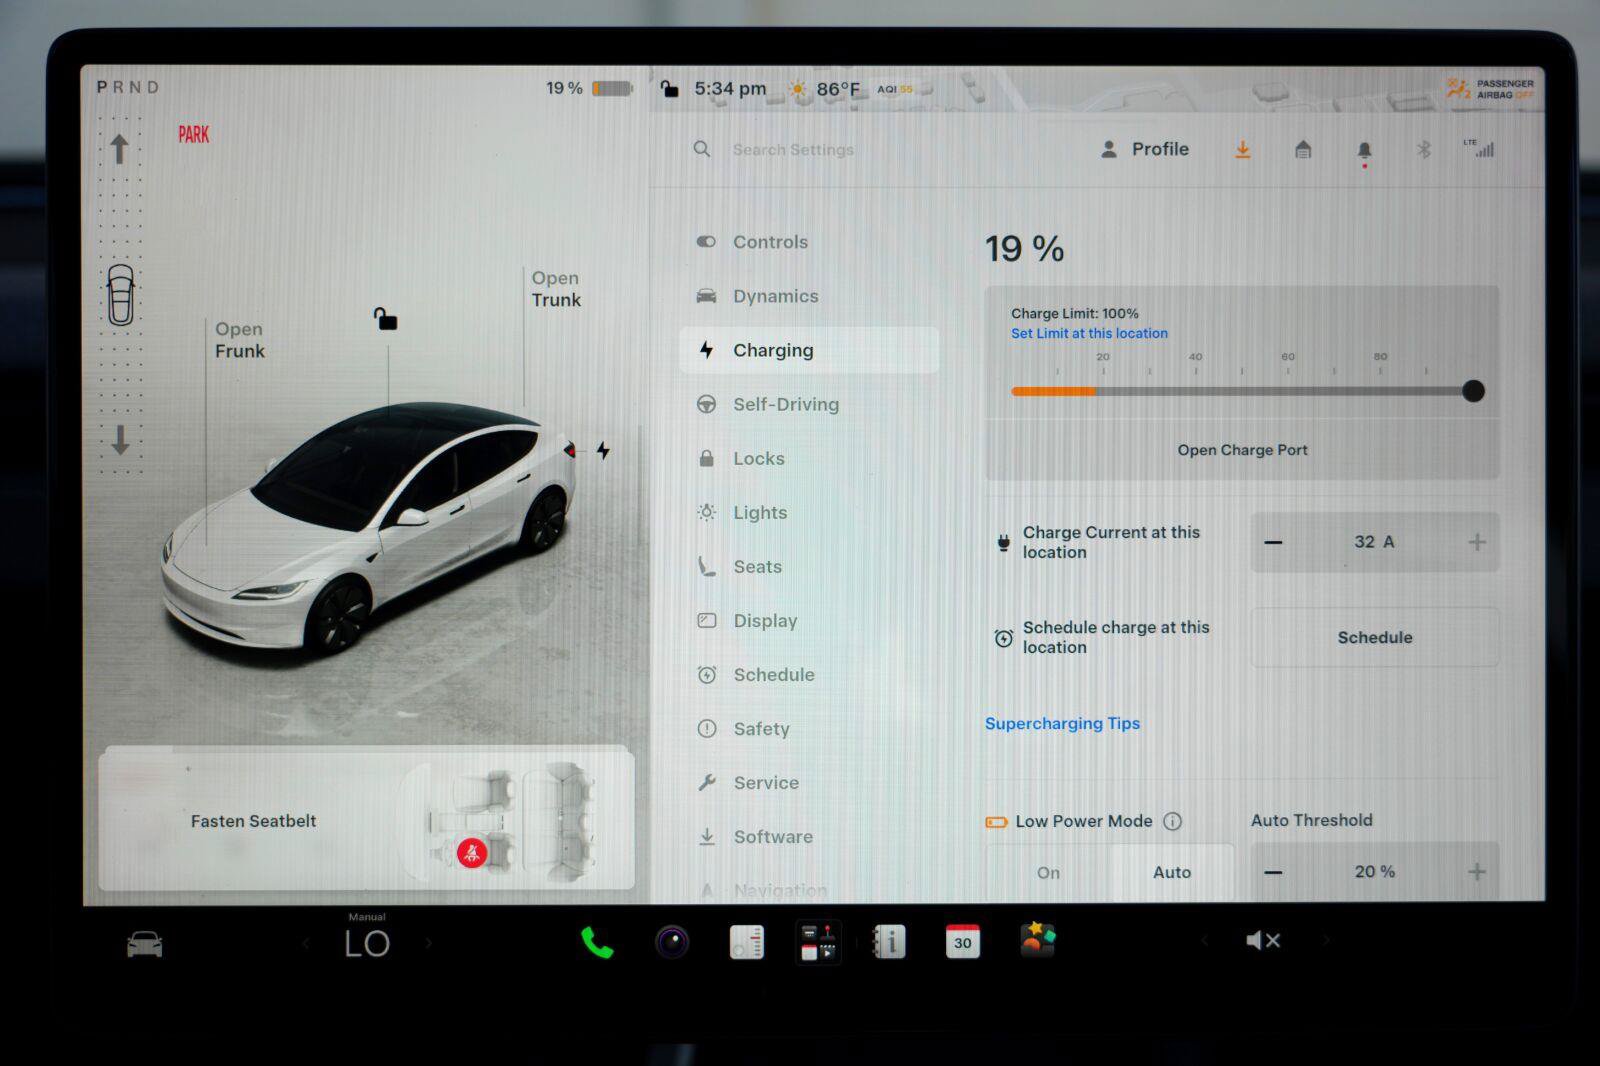Raise temperature with right chevron by LO
Image resolution: width=1600 pixels, height=1066 pixels.
coord(429,942)
